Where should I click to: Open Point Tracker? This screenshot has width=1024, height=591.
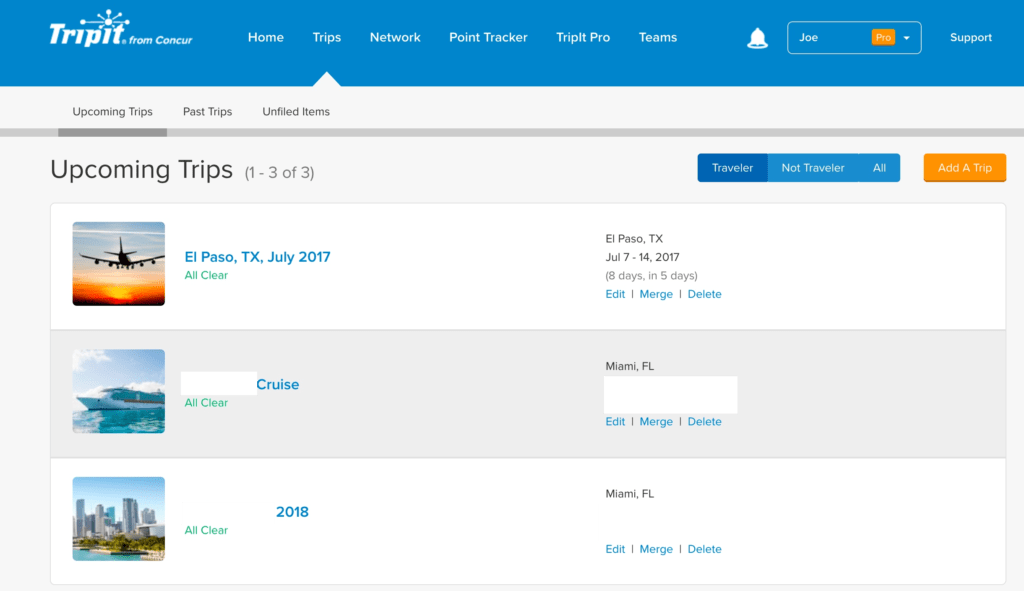pyautogui.click(x=488, y=37)
